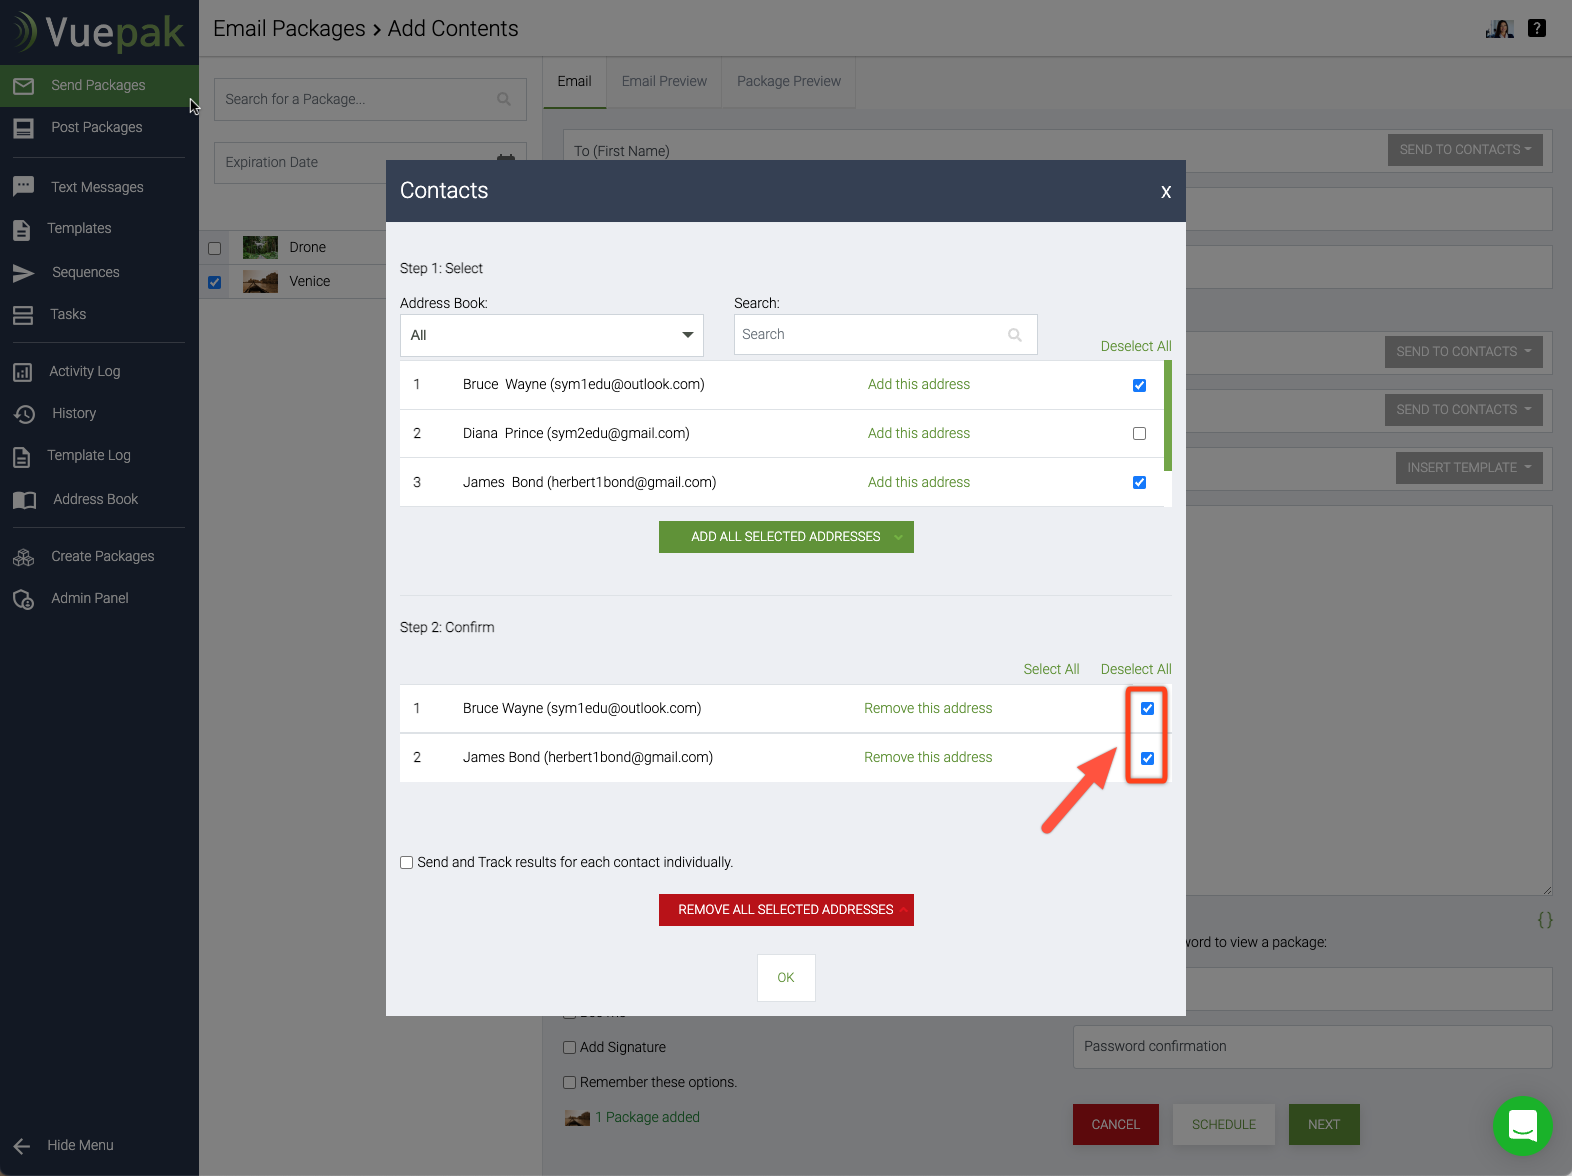Expand Remove All Selected Addresses dropdown arrow

(x=903, y=910)
